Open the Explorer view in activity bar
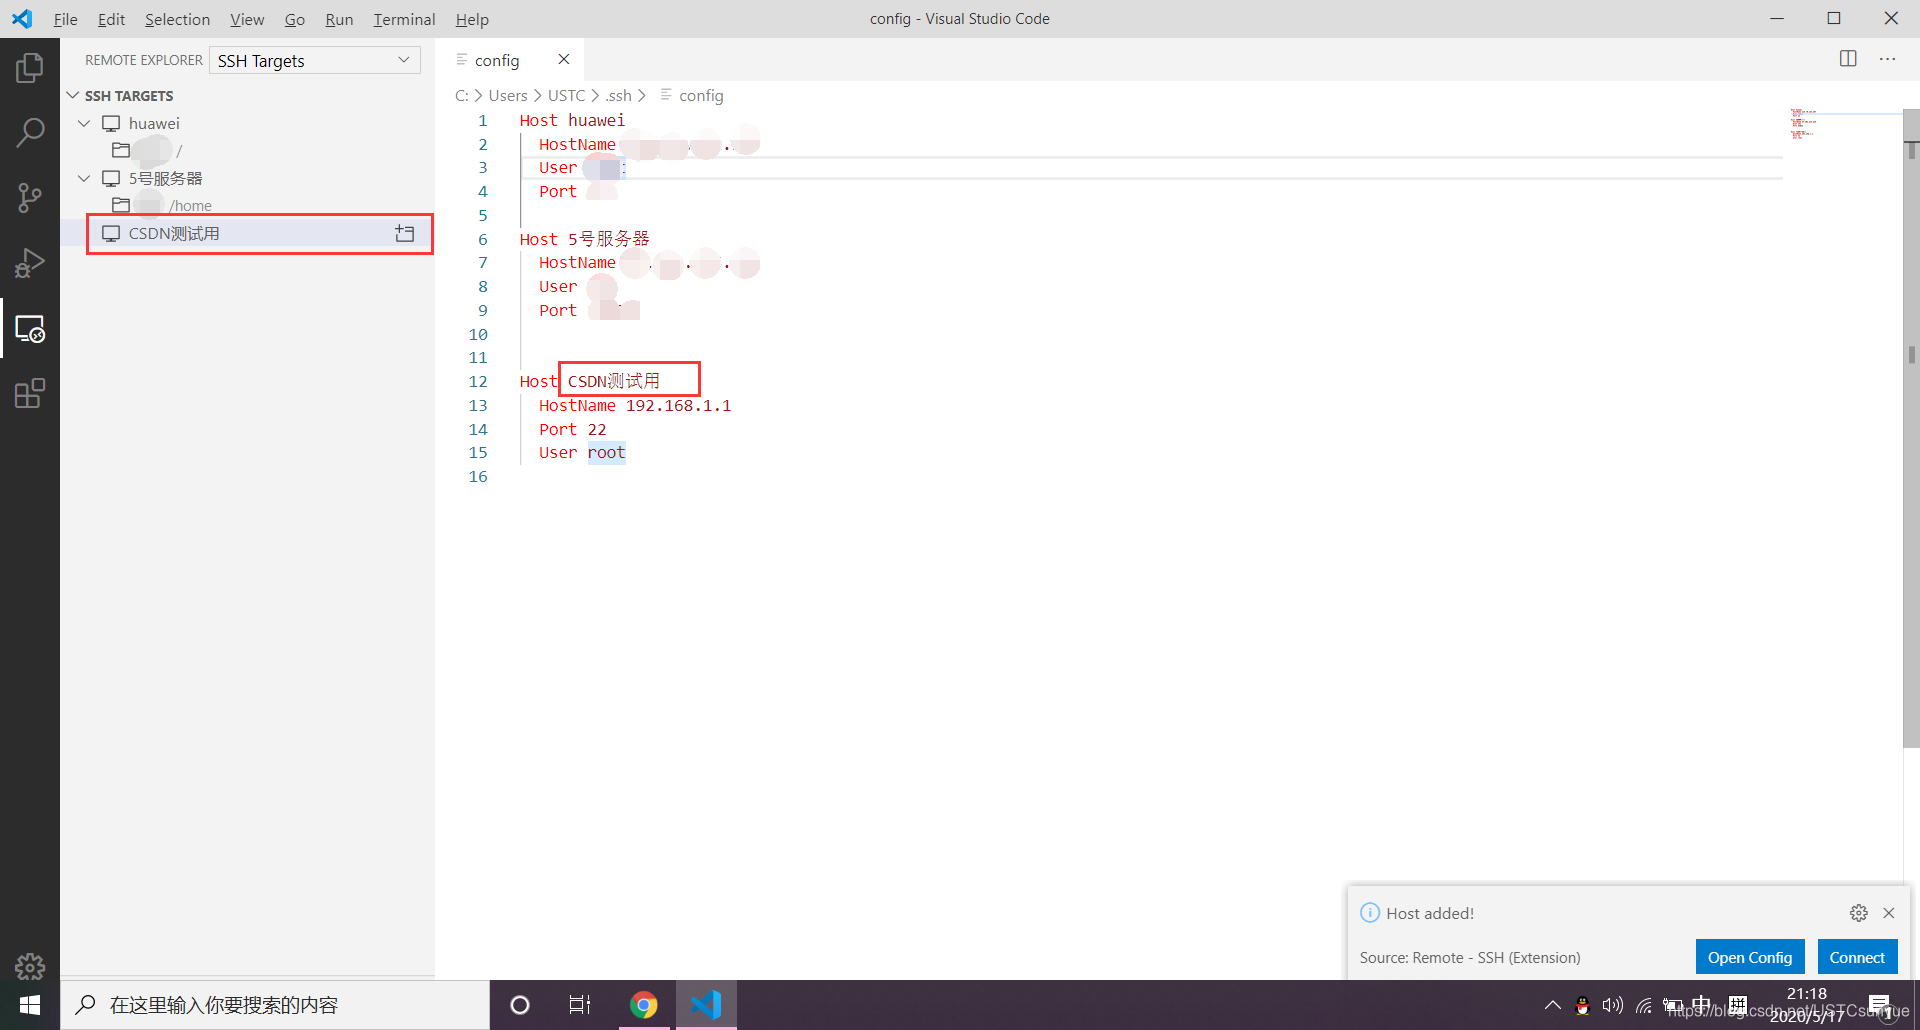 30,68
